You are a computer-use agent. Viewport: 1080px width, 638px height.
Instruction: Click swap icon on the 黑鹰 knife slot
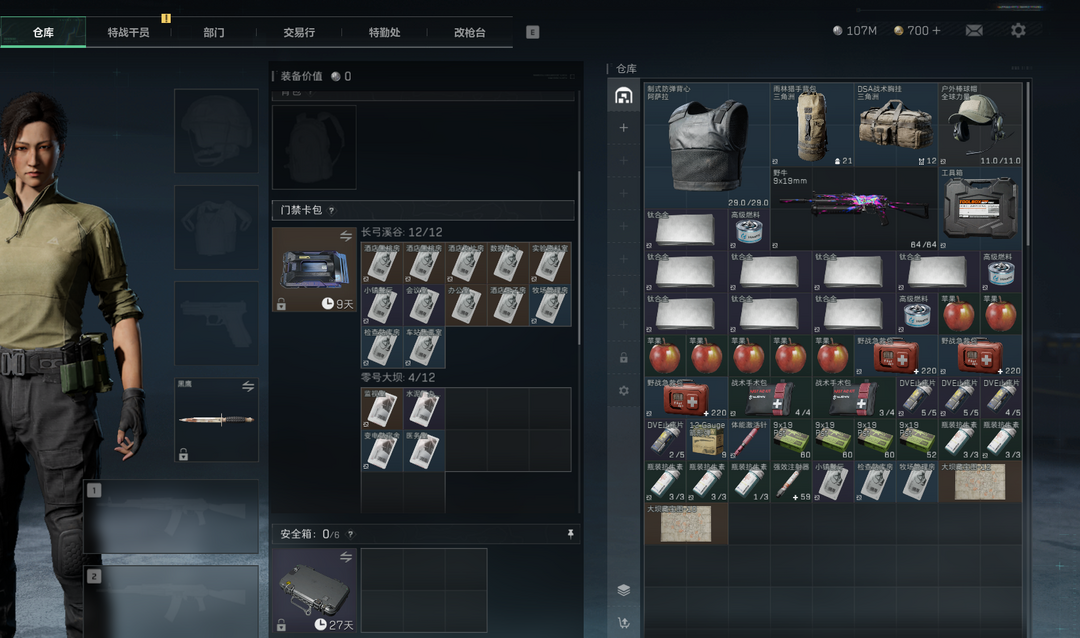tap(248, 387)
